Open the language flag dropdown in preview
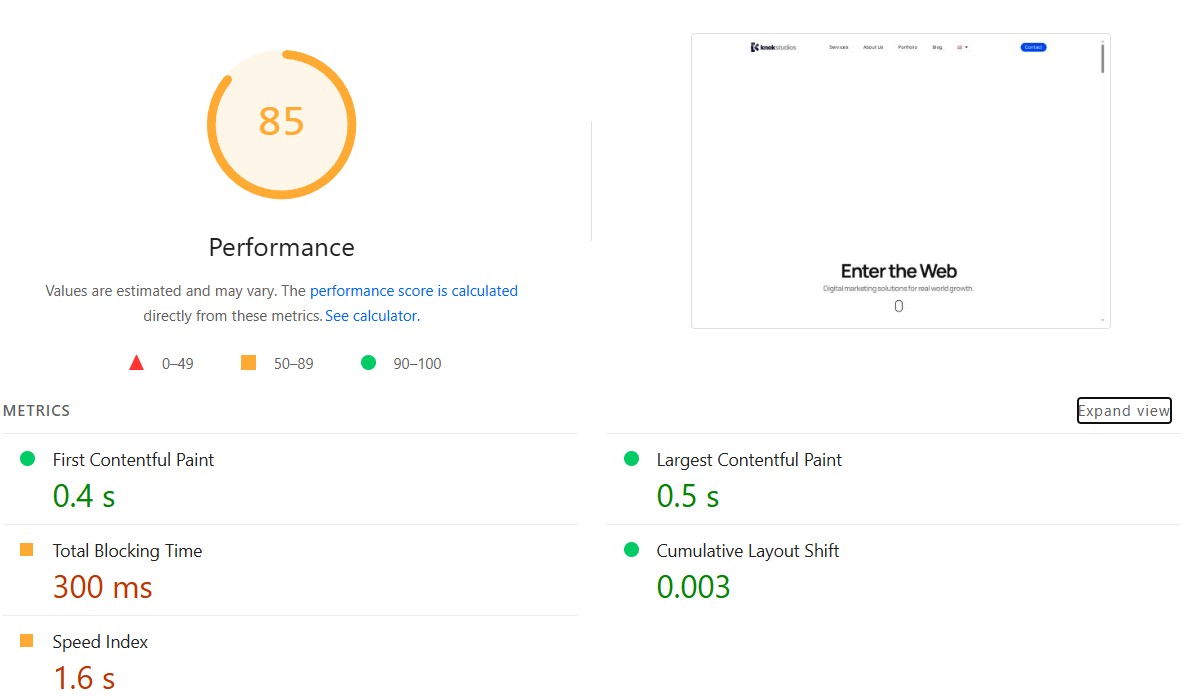Viewport: 1186px width, 698px height. (962, 47)
